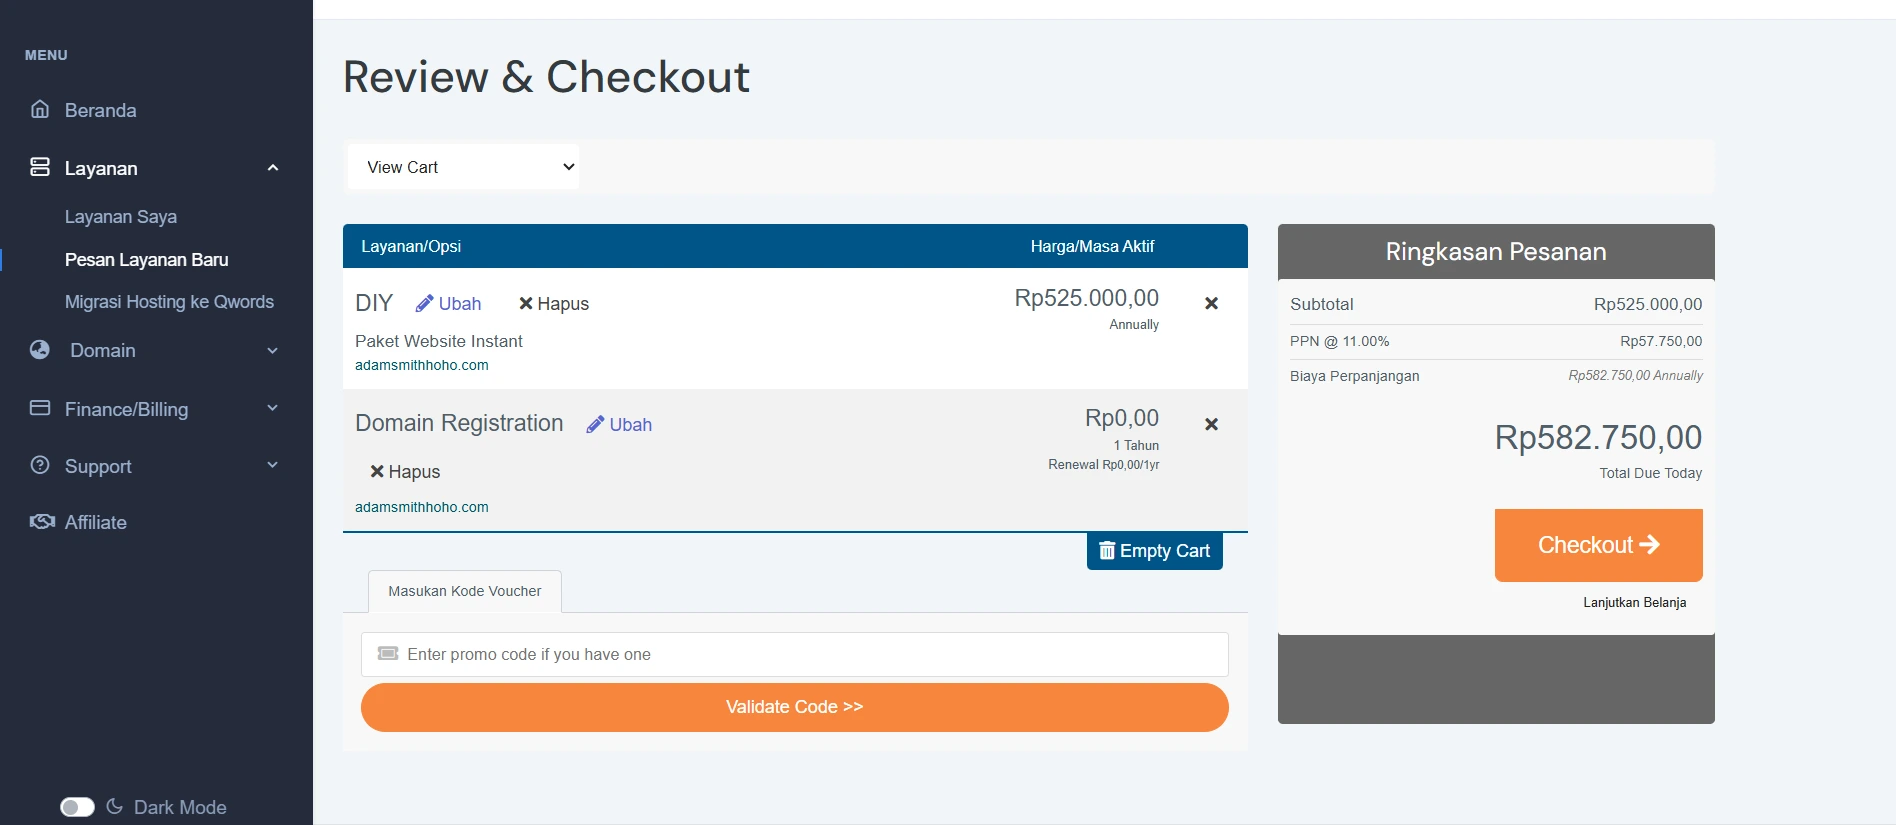Image resolution: width=1896 pixels, height=825 pixels.
Task: Click the Domain globe icon
Action: [x=40, y=350]
